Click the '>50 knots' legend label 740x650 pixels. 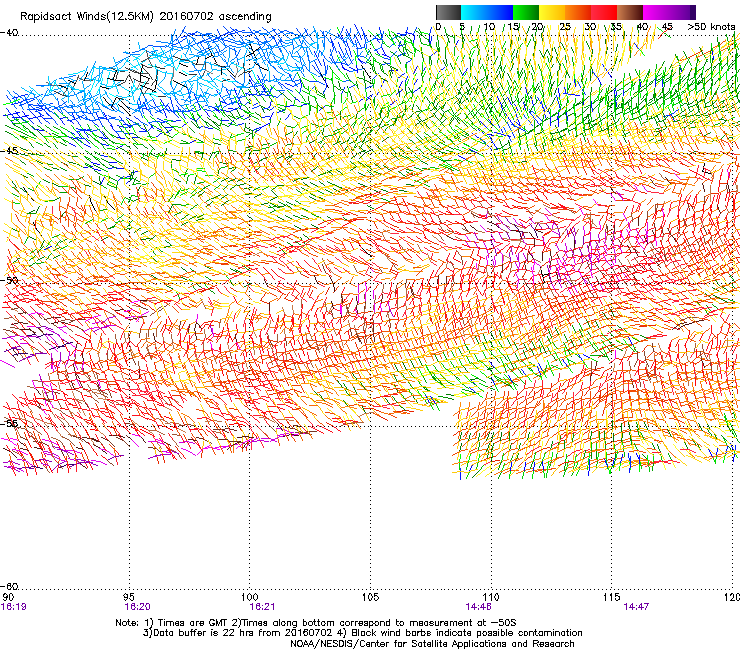pyautogui.click(x=711, y=26)
